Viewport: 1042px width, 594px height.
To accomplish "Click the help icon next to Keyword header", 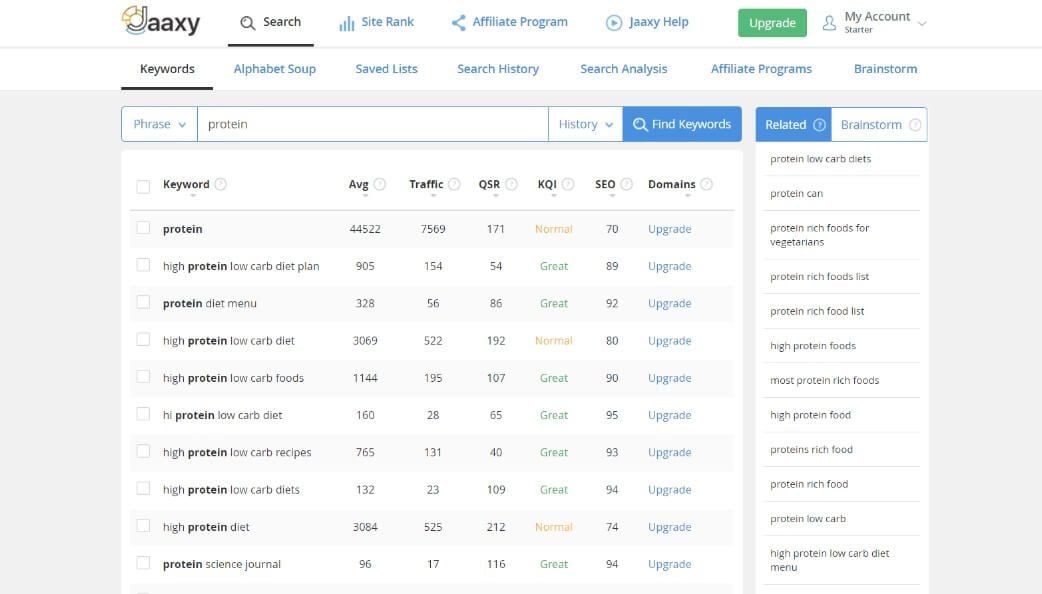I will (x=221, y=184).
